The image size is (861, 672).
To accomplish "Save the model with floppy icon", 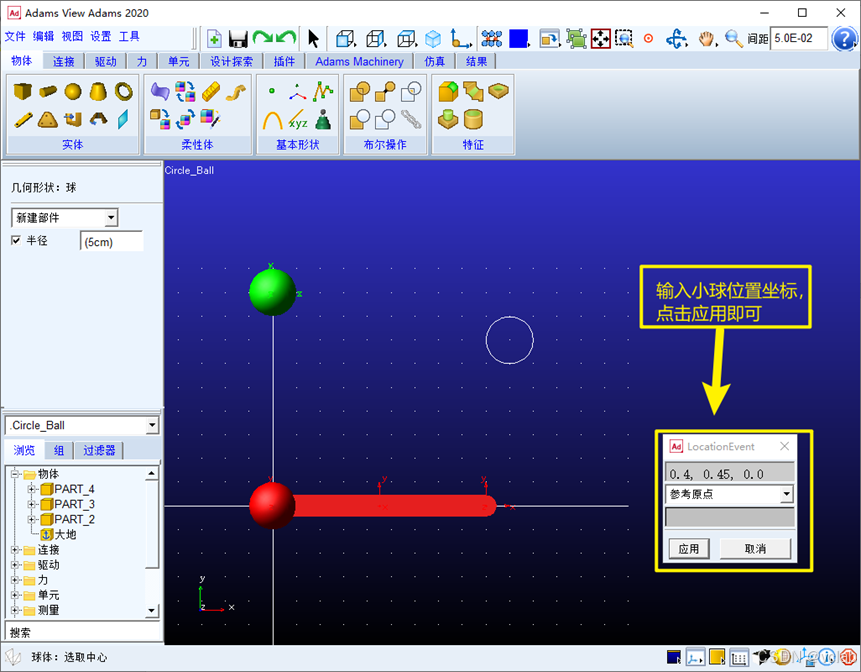I will point(238,39).
